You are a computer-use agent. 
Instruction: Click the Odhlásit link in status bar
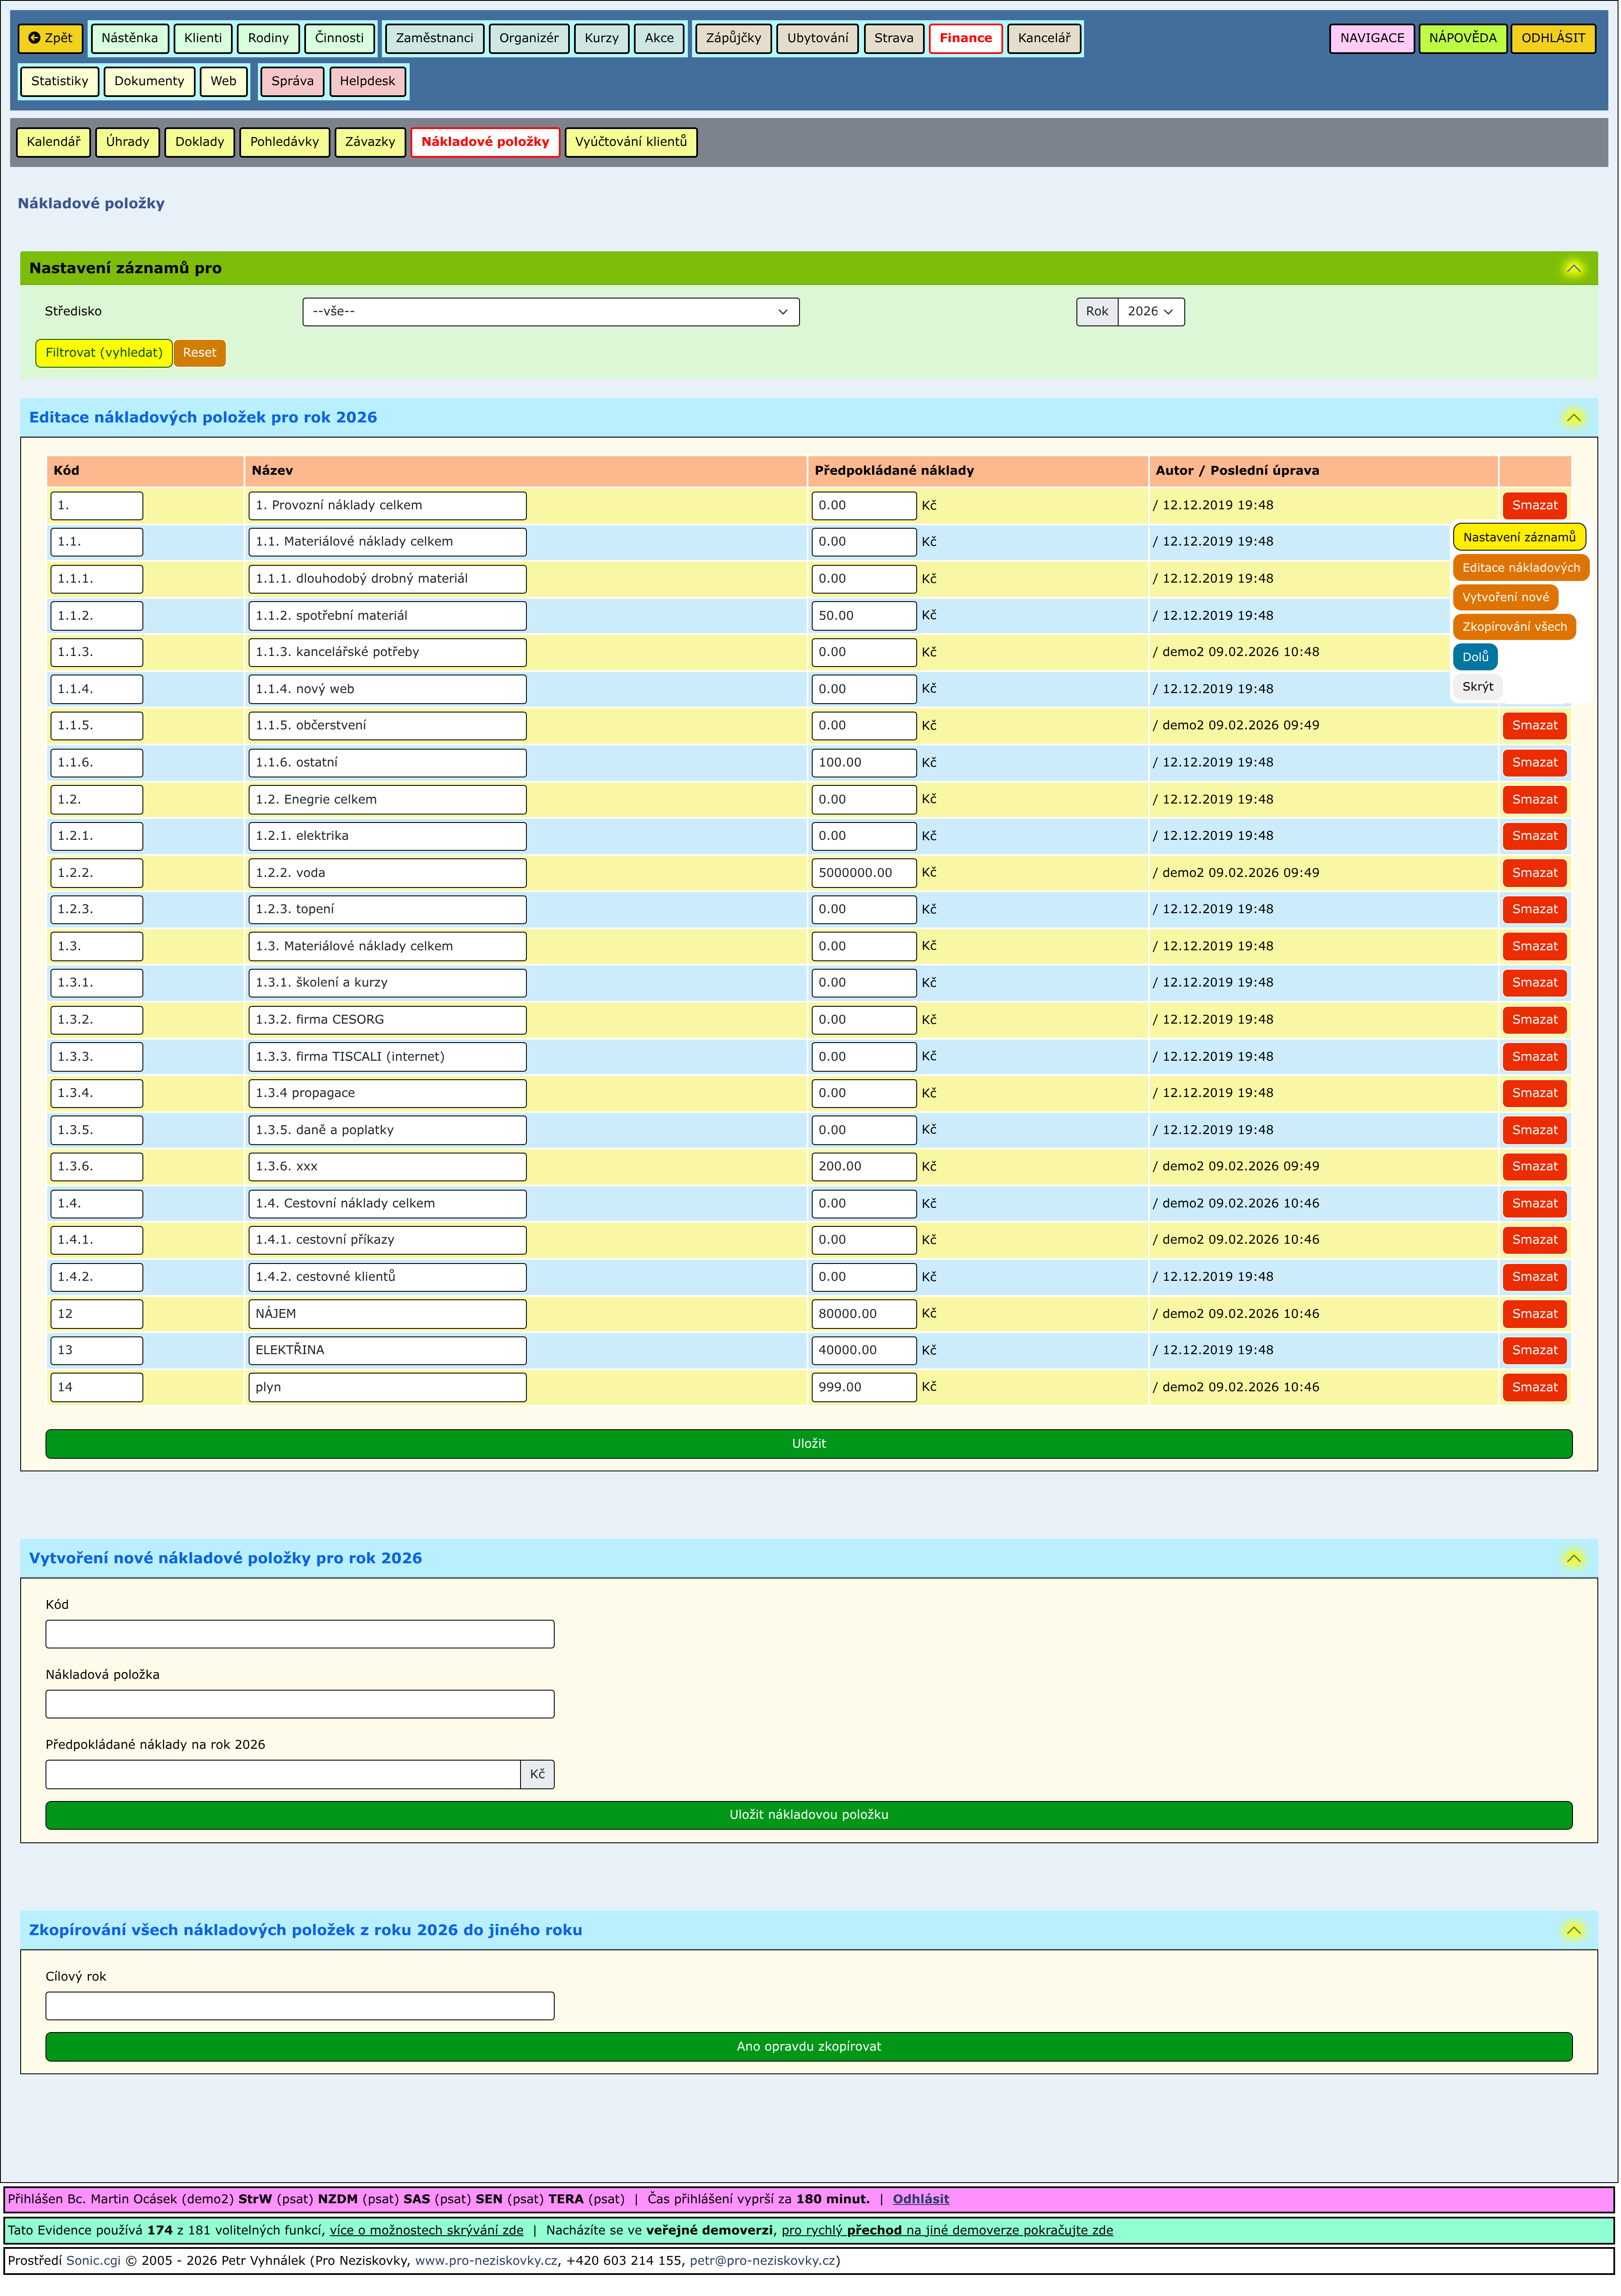click(x=920, y=2200)
